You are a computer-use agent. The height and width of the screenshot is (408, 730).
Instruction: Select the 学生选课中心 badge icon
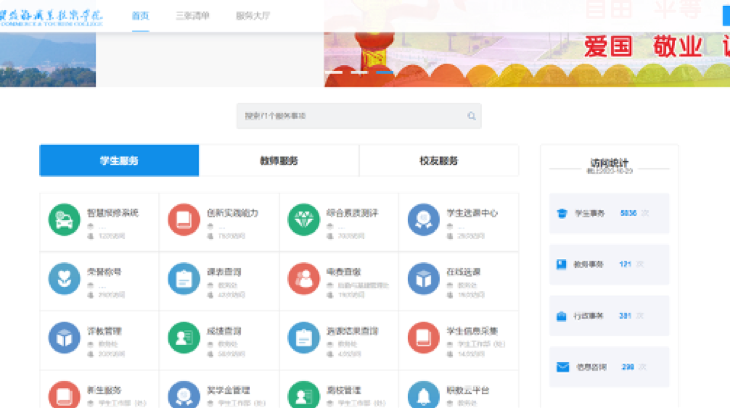(423, 220)
